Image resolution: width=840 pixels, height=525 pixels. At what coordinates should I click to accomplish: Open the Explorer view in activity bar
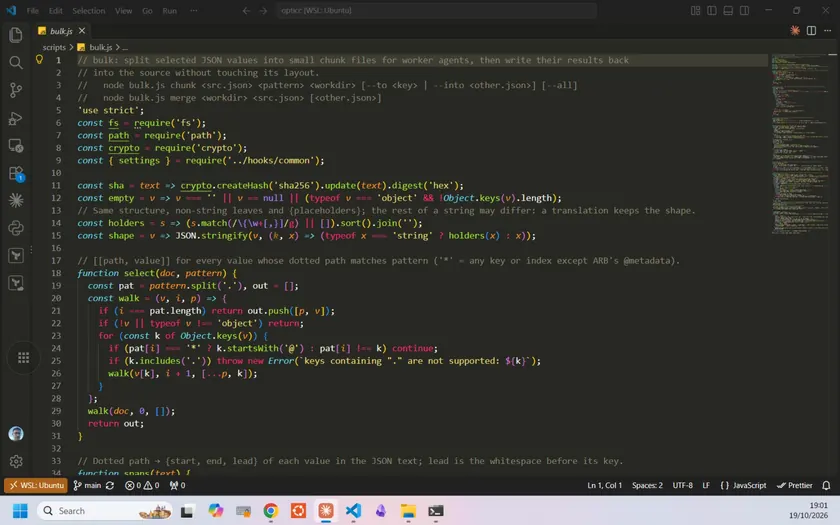tap(16, 35)
